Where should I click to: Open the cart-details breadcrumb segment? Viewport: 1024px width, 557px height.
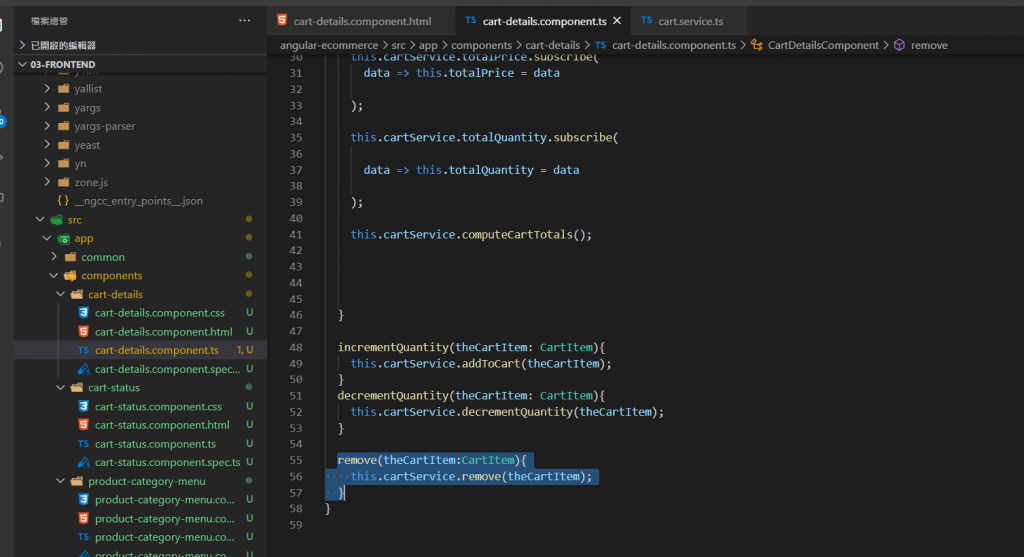[x=552, y=45]
